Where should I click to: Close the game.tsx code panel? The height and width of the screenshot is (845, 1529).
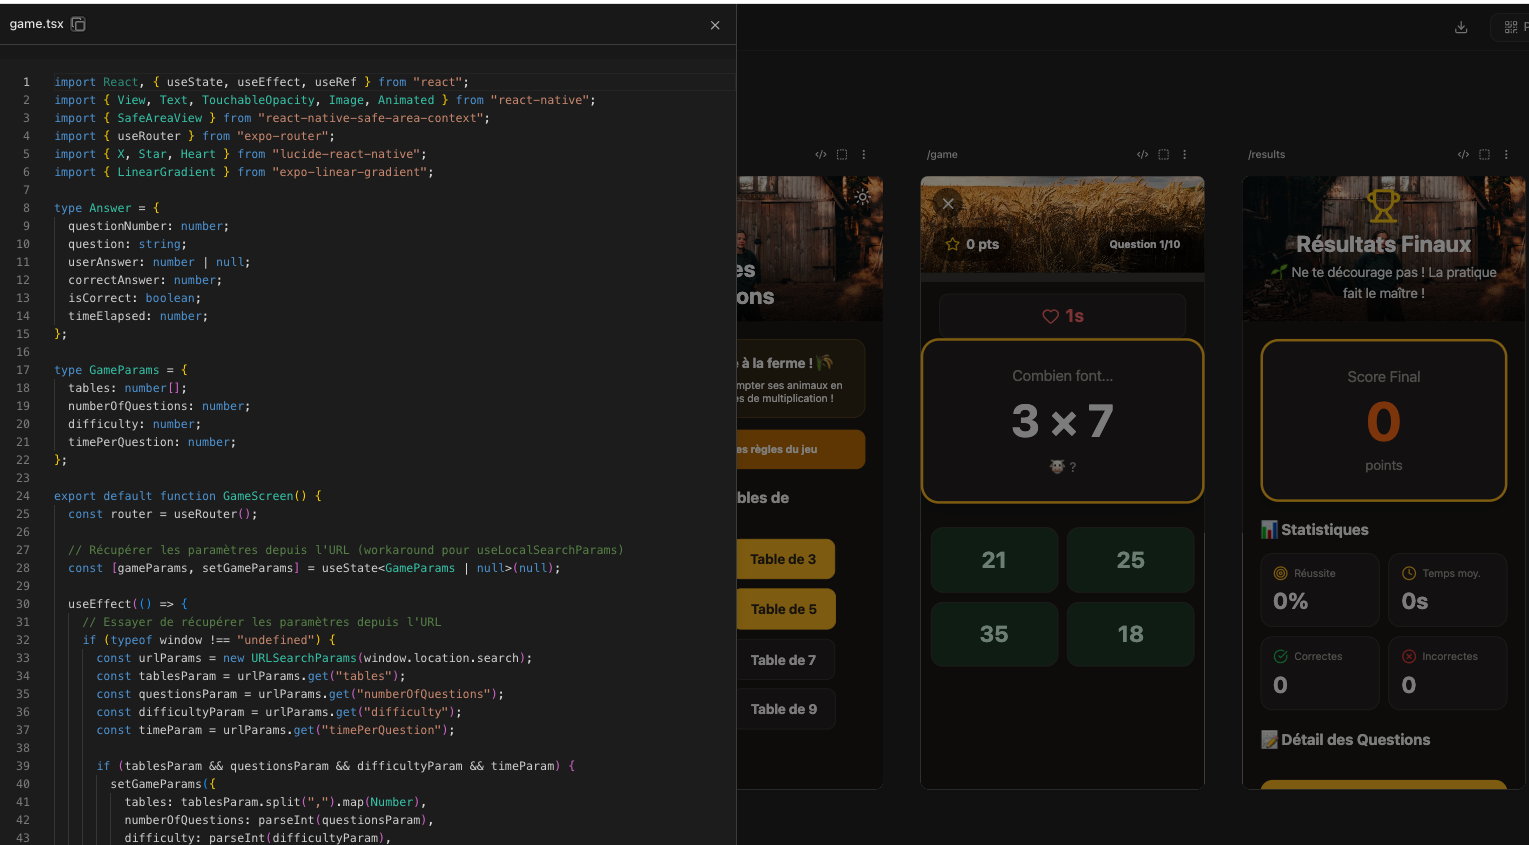pyautogui.click(x=715, y=25)
